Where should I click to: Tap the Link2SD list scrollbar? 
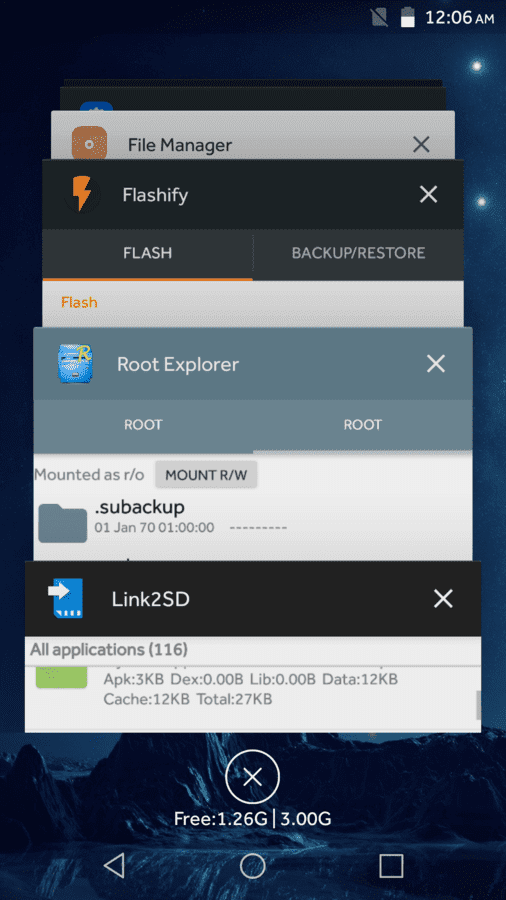(478, 705)
